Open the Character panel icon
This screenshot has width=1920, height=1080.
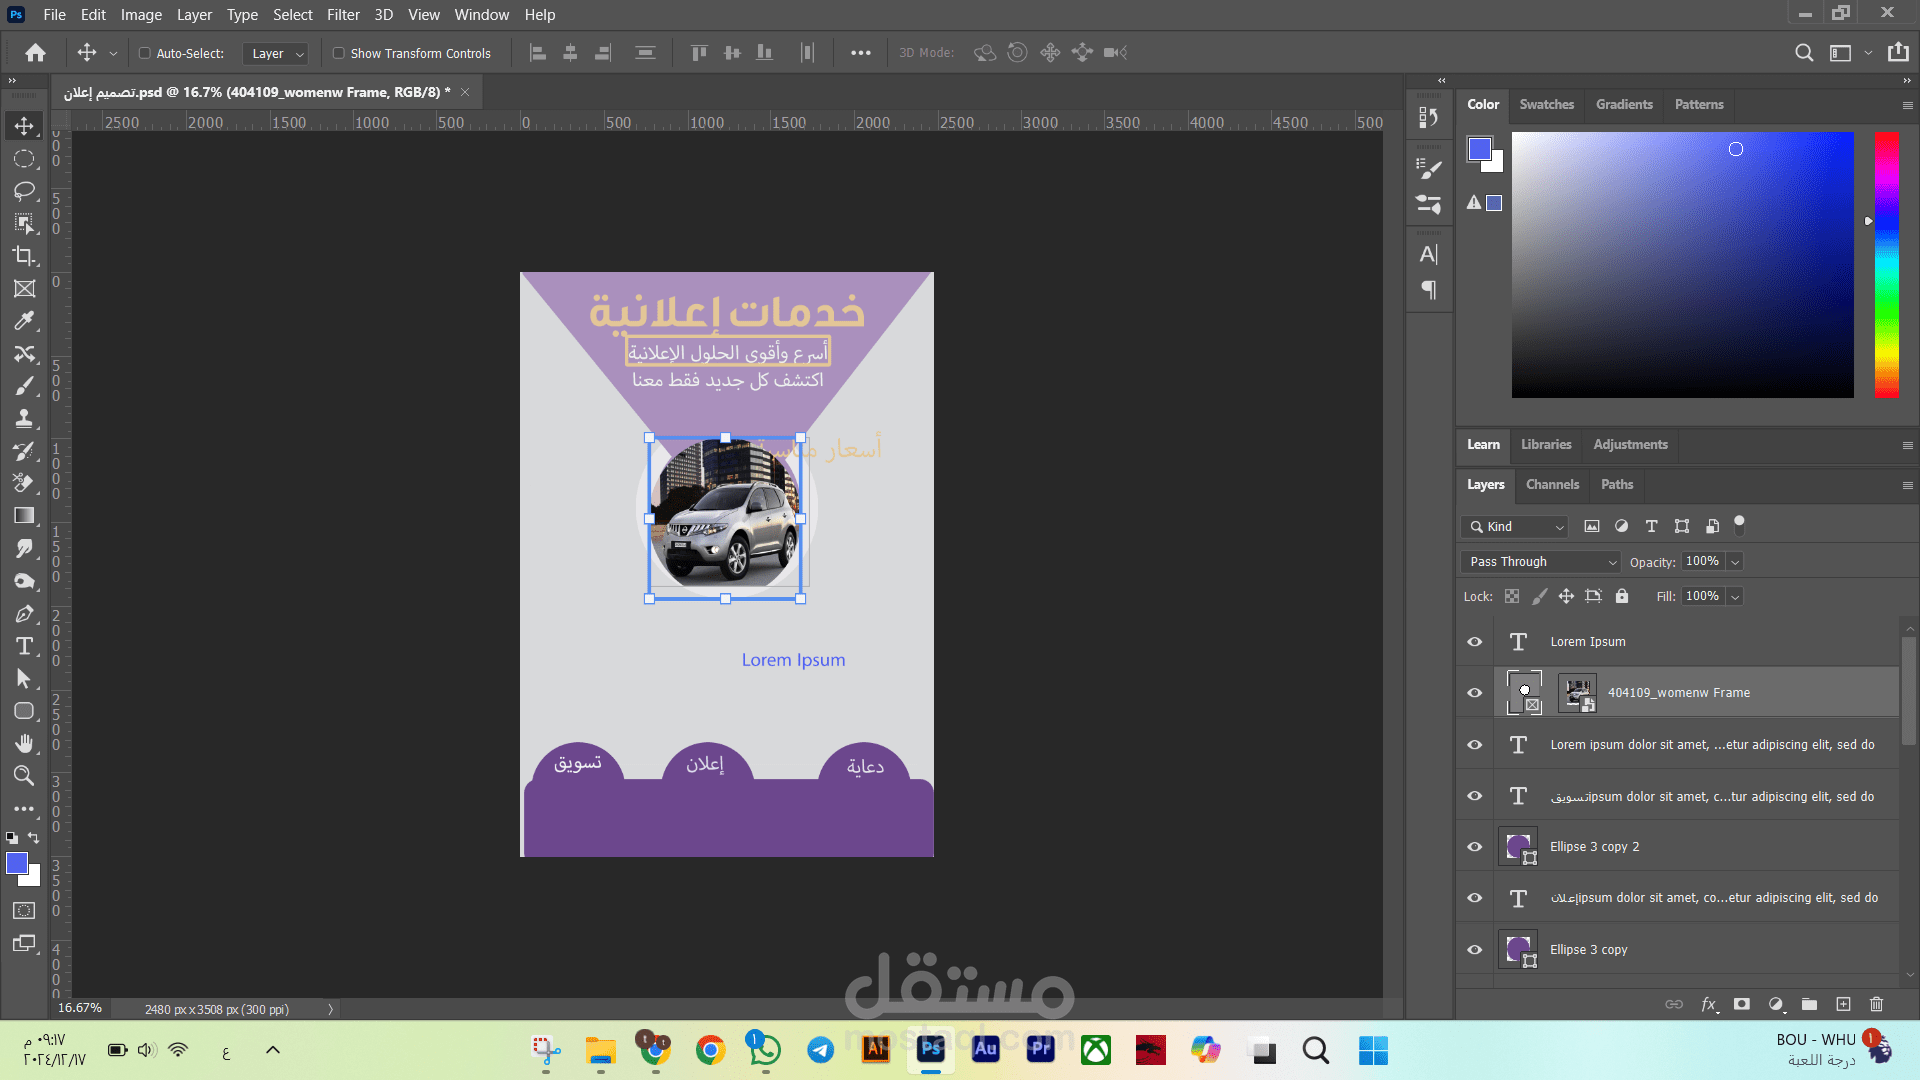1429,254
